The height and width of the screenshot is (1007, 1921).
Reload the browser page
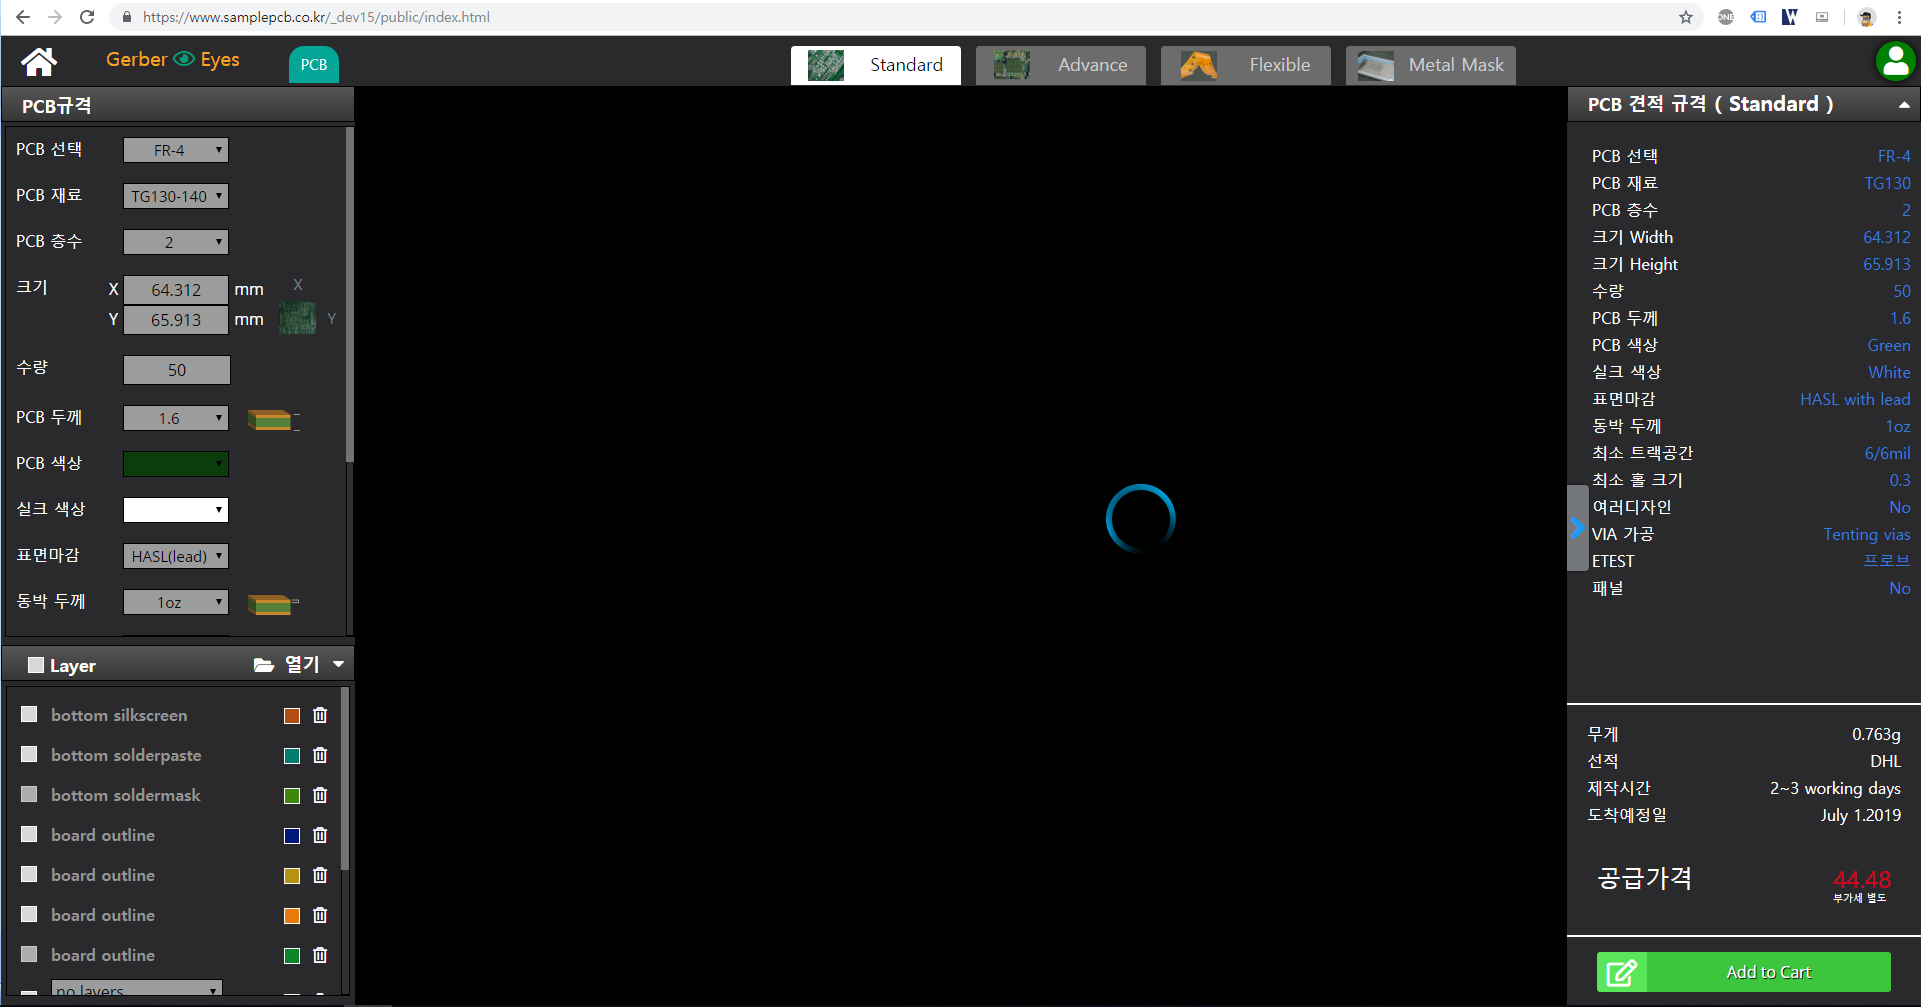tap(87, 17)
